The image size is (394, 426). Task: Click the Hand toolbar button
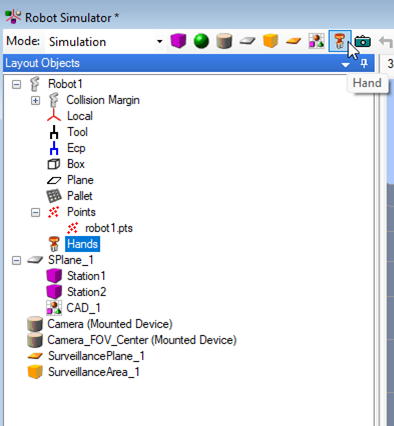[x=340, y=41]
